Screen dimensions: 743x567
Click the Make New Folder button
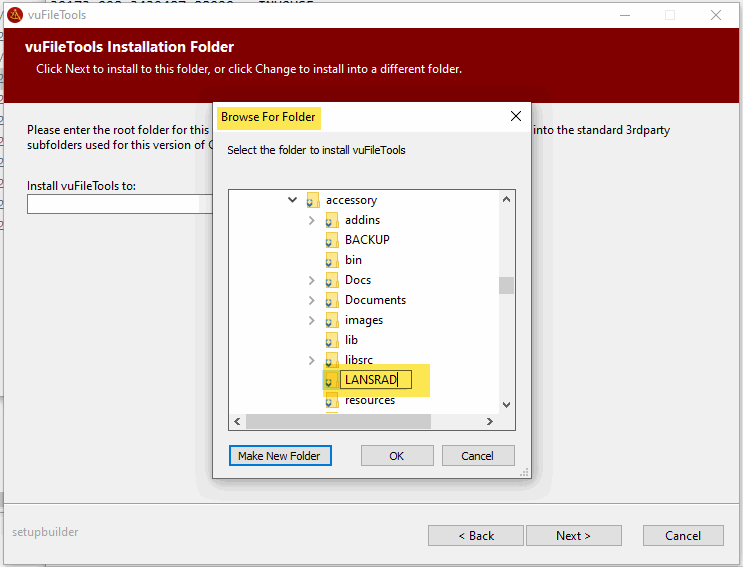279,456
